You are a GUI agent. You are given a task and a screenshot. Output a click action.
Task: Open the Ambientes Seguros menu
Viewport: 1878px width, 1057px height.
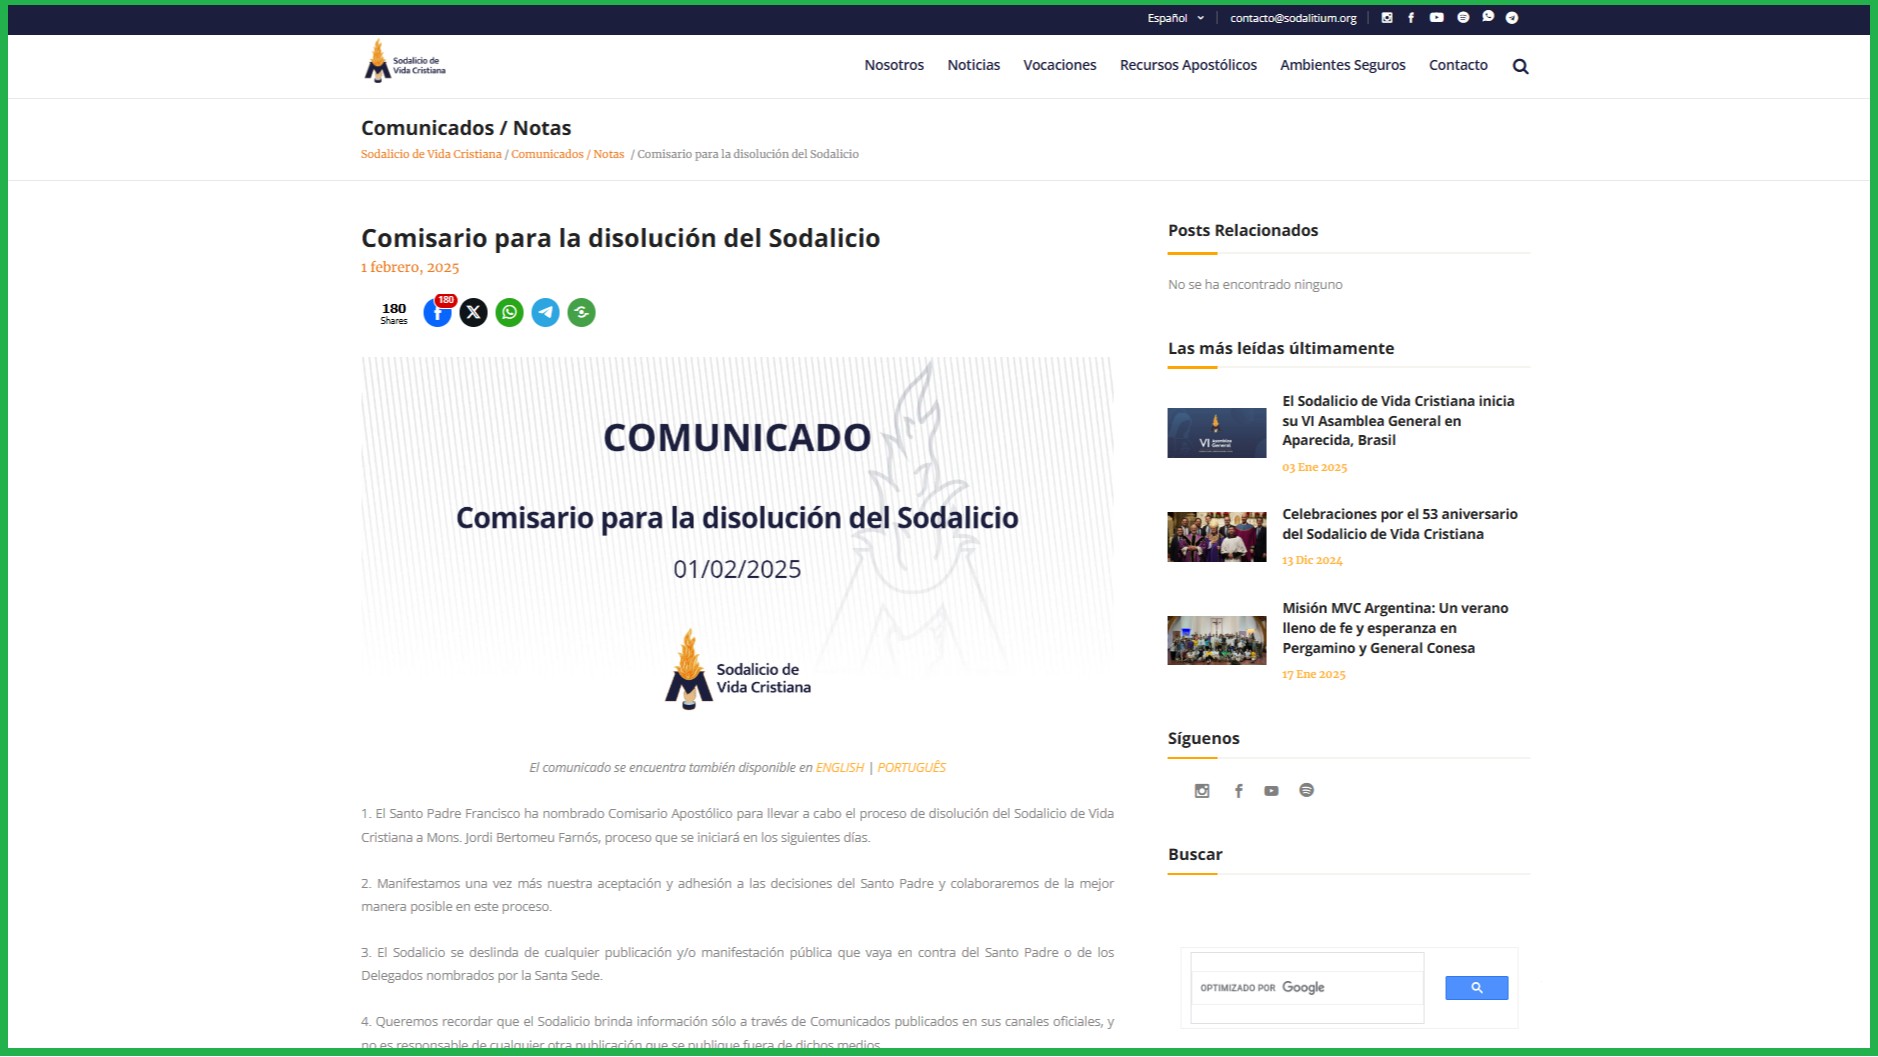1343,65
